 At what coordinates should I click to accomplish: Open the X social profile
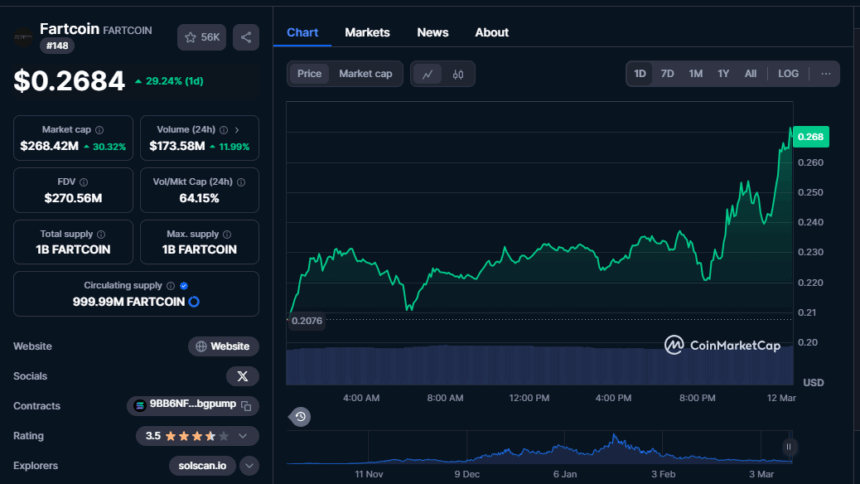[242, 376]
